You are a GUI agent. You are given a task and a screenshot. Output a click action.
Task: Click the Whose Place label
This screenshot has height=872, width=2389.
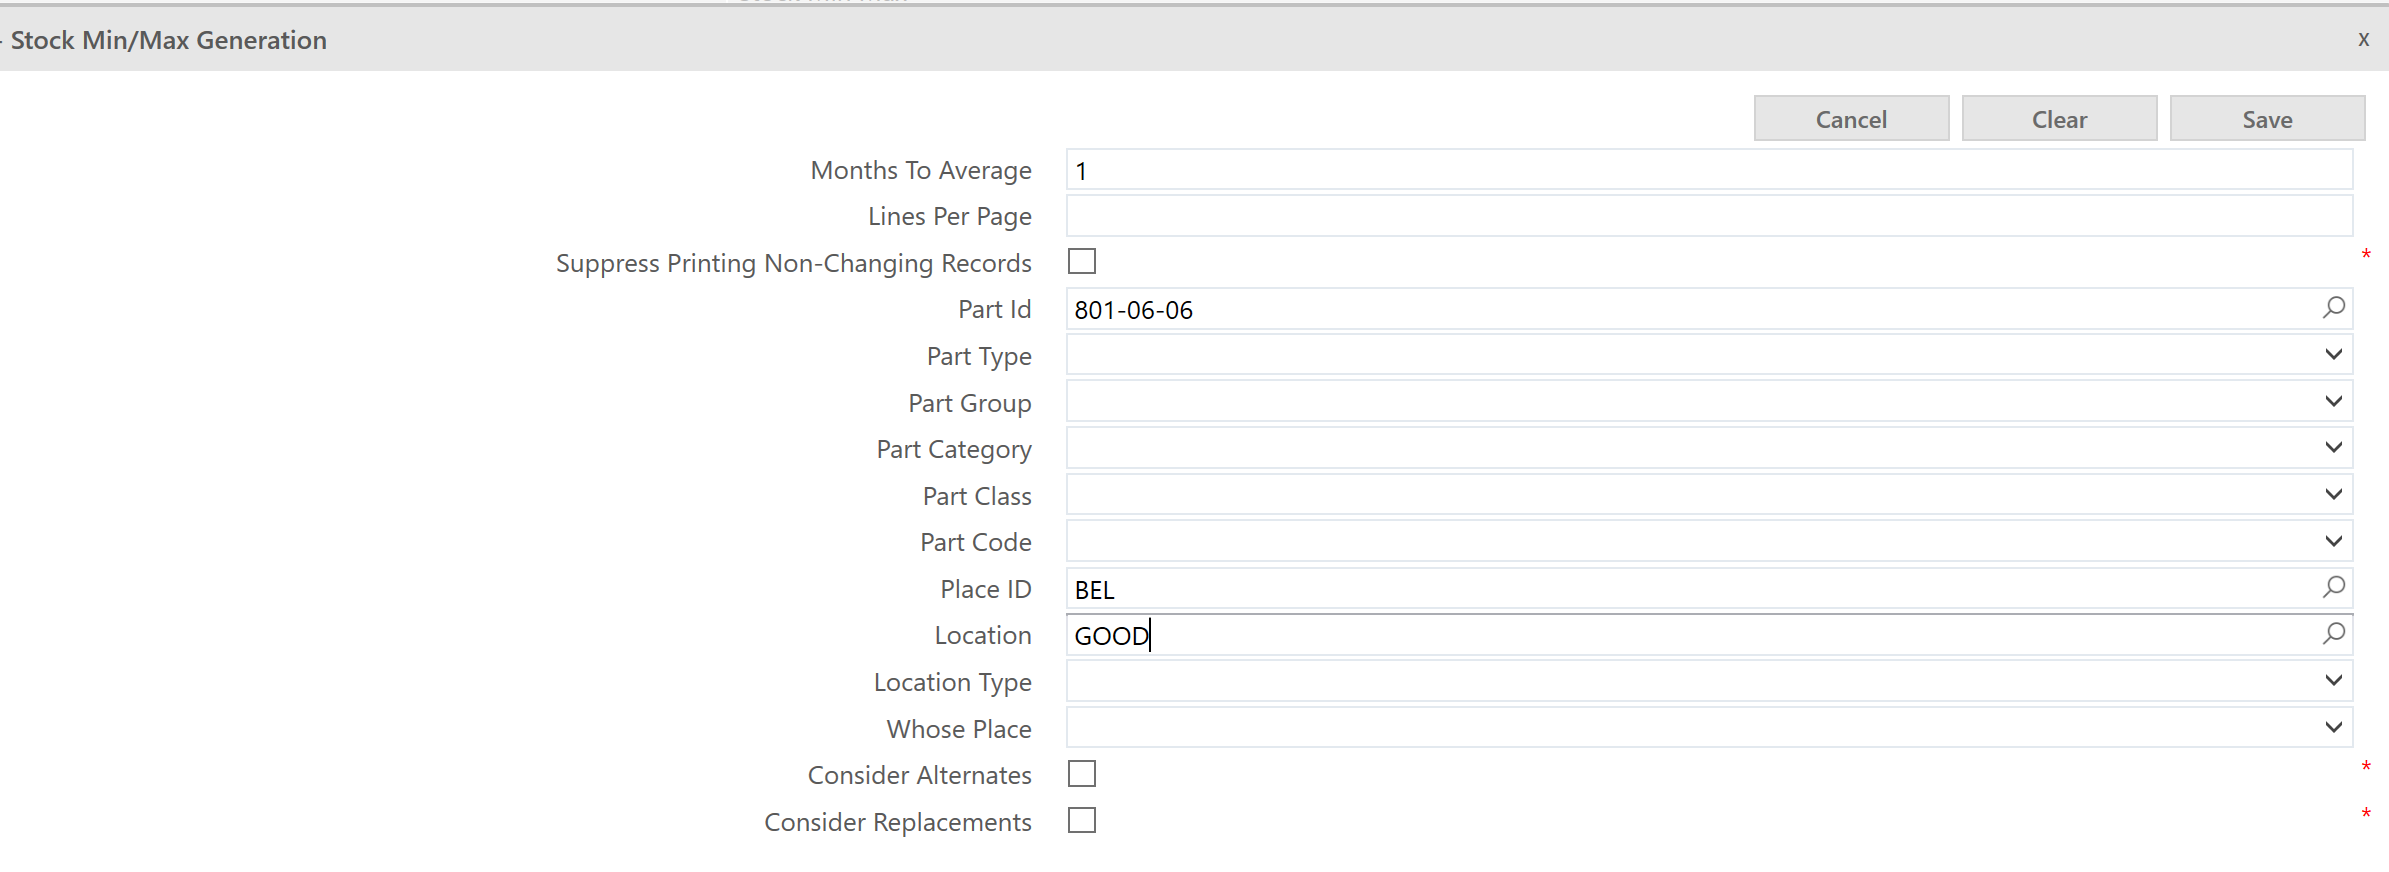click(x=959, y=729)
